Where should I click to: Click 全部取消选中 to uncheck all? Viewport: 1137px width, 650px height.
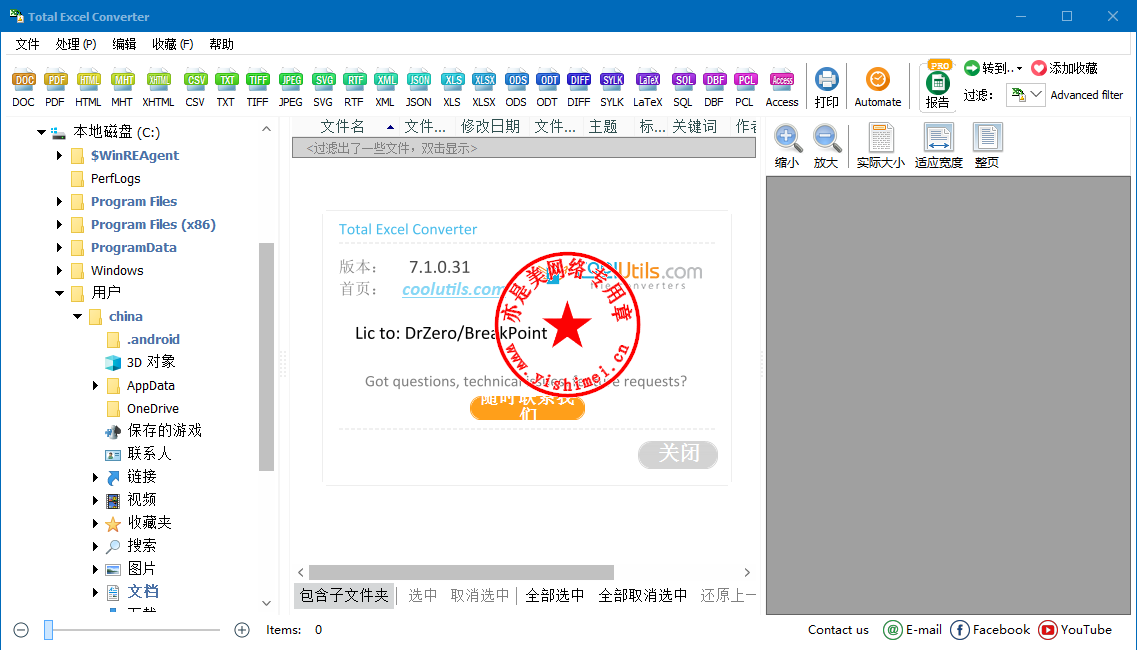(x=642, y=596)
